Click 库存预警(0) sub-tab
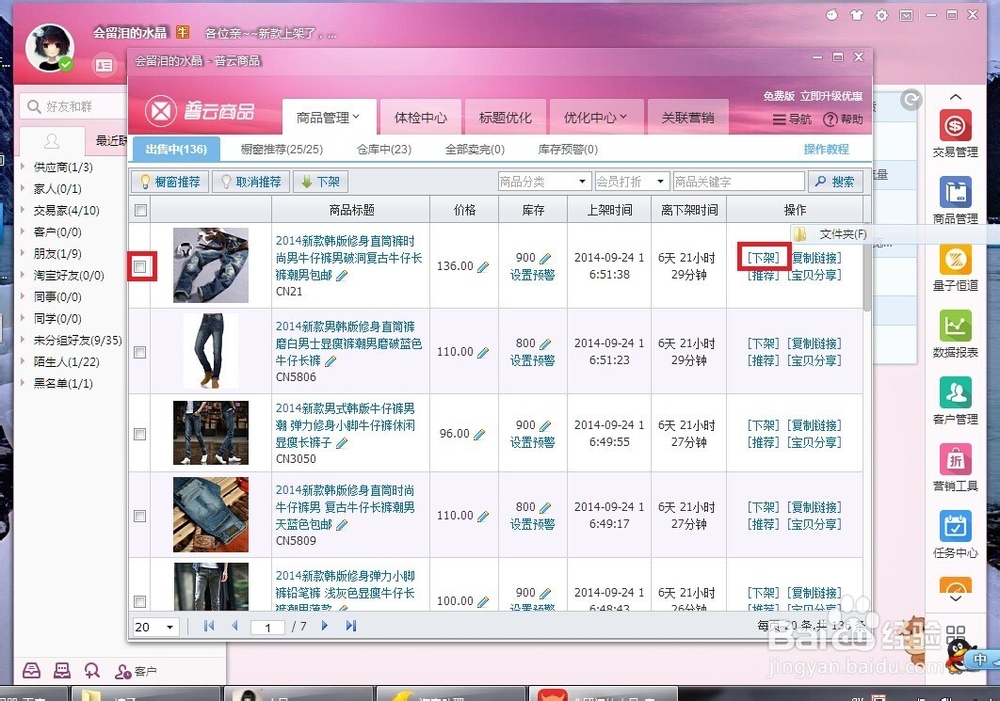 click(568, 149)
